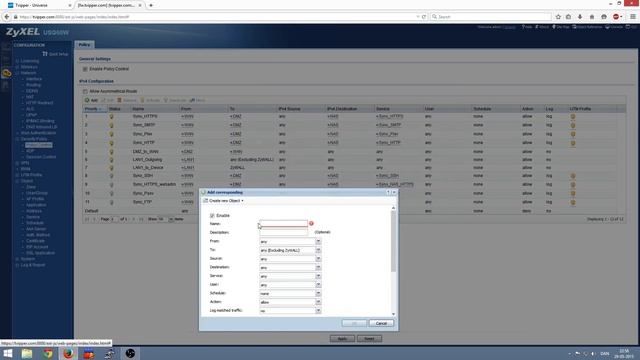640x360 pixels.
Task: Sort by the Priority column header
Action: click(95, 109)
